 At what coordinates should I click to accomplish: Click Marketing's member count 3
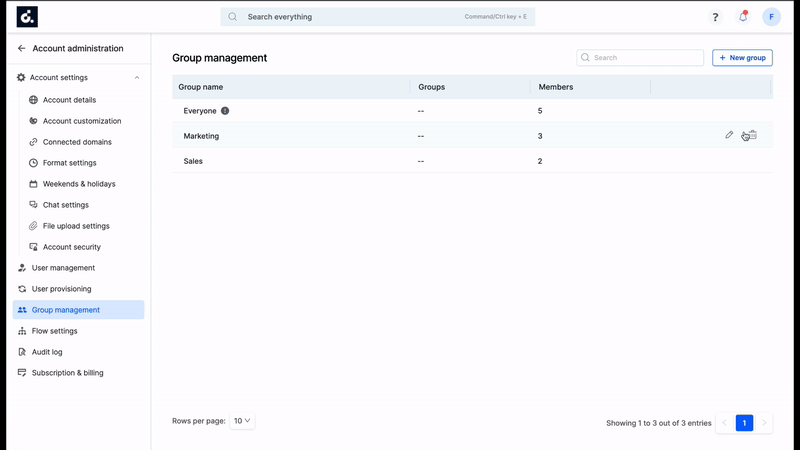[540, 136]
